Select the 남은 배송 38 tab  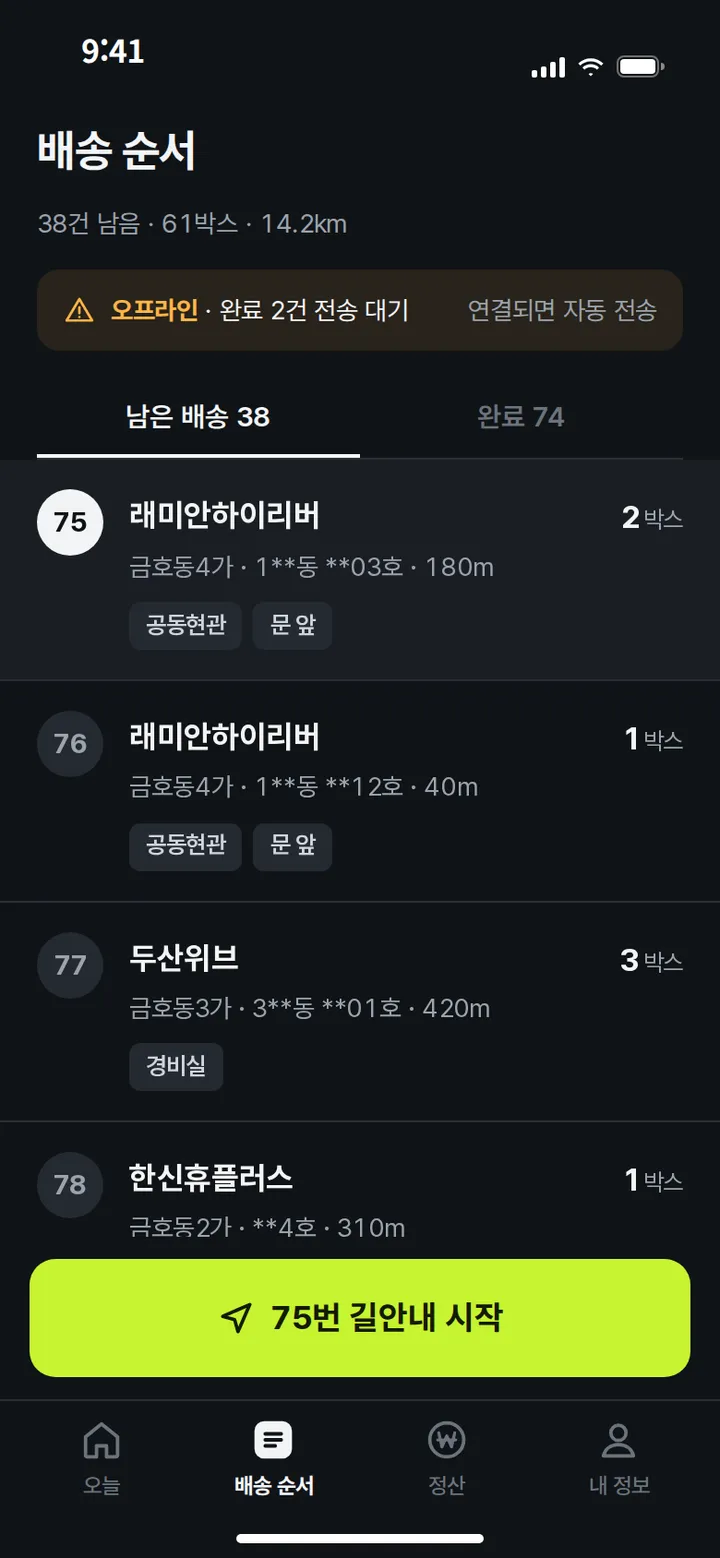pos(198,417)
